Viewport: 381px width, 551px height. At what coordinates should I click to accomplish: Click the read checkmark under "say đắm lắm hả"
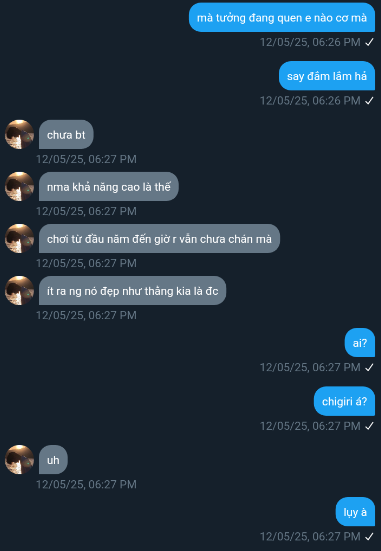(369, 101)
